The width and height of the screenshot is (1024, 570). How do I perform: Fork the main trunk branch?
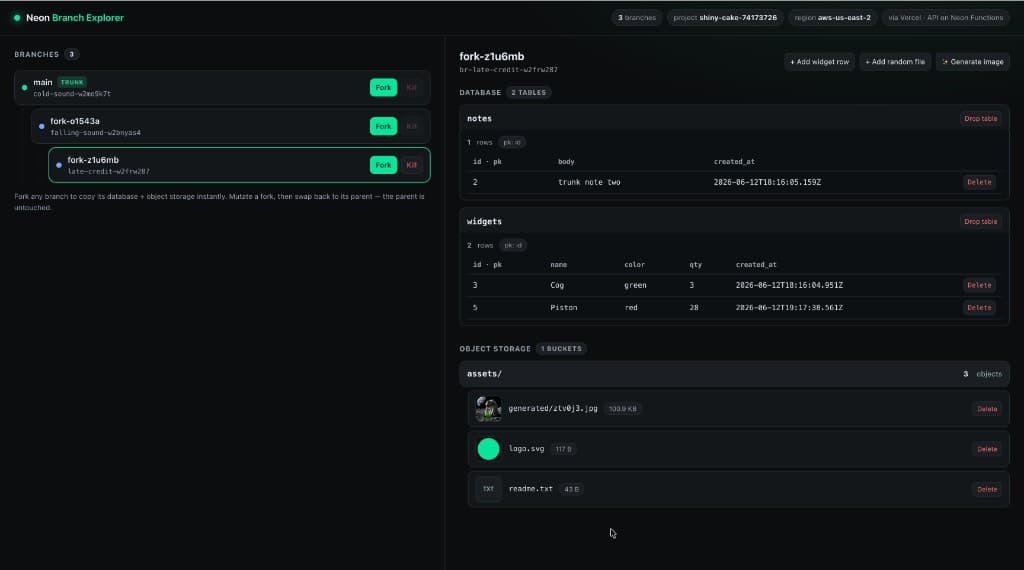pyautogui.click(x=383, y=87)
